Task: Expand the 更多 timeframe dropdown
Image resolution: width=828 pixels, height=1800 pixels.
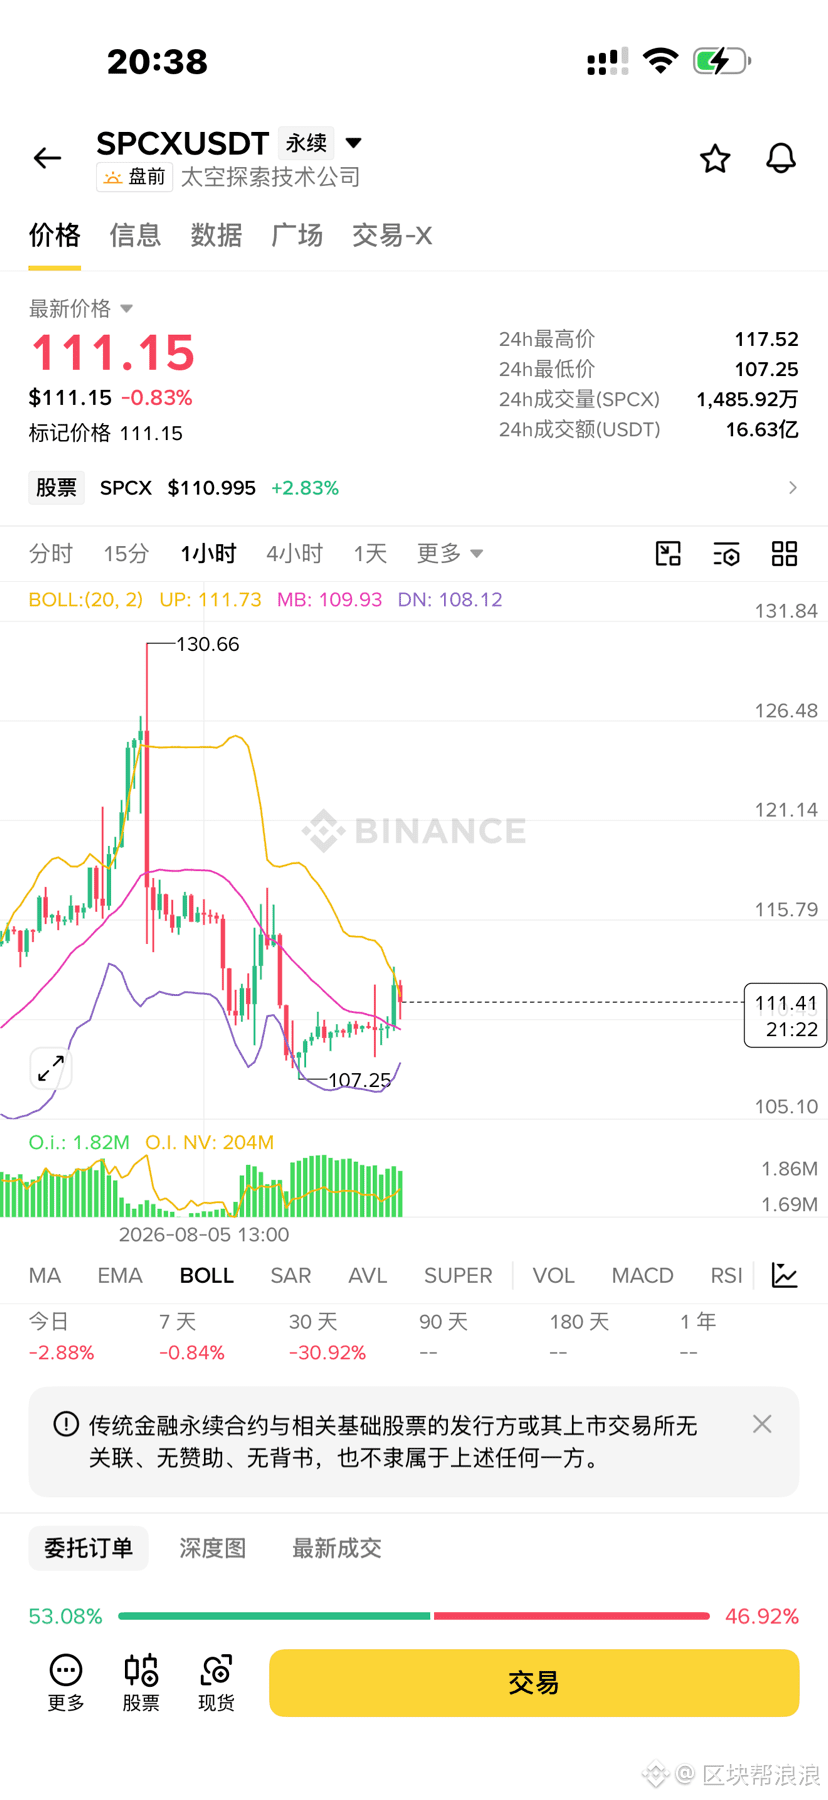Action: pyautogui.click(x=450, y=553)
